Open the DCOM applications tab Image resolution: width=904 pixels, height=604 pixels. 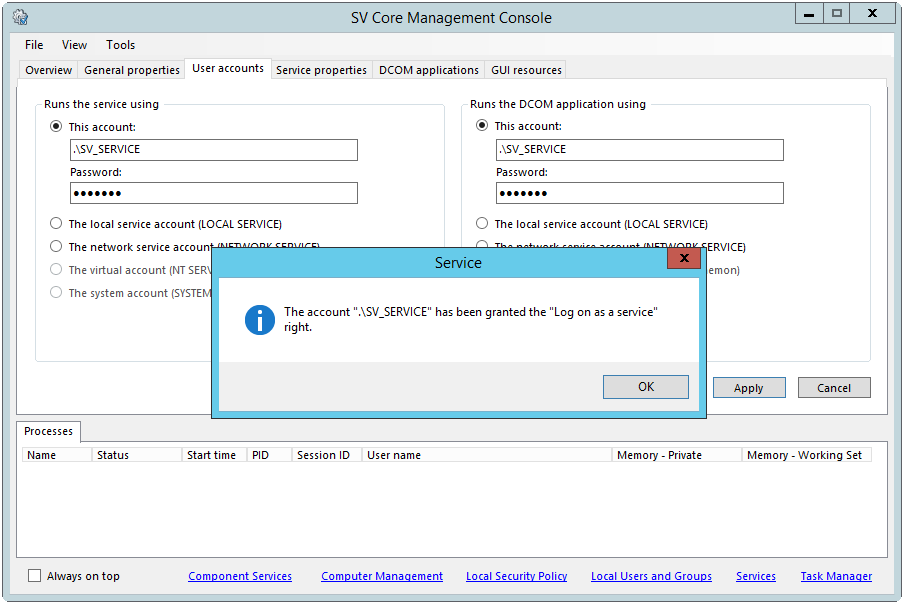coord(429,70)
